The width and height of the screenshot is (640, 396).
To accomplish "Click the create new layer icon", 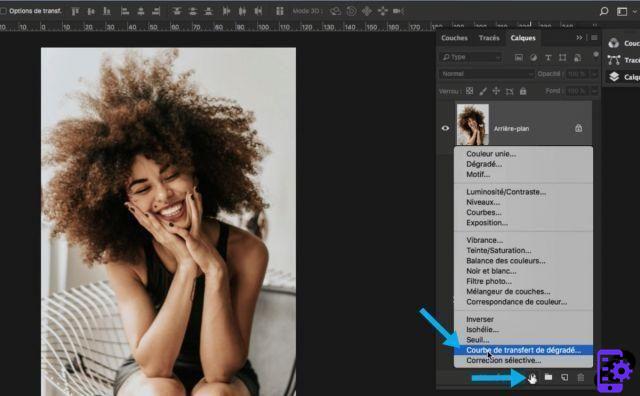I will click(564, 377).
